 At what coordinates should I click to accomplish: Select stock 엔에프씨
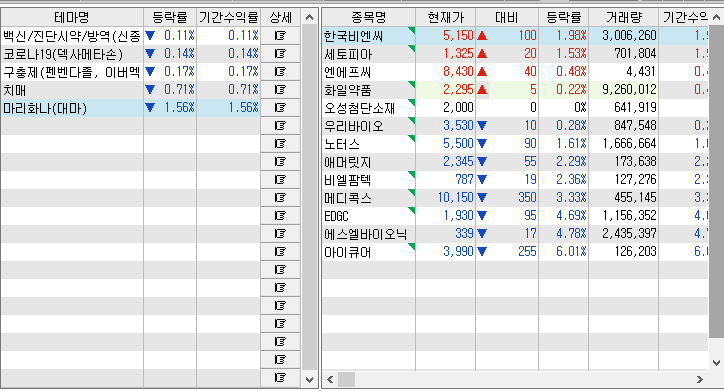pyautogui.click(x=368, y=72)
